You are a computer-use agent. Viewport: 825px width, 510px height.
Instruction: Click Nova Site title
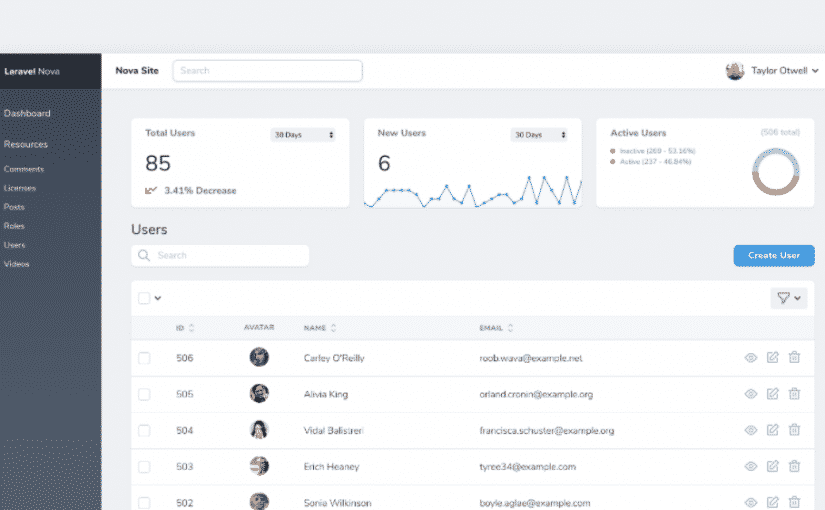(x=137, y=71)
